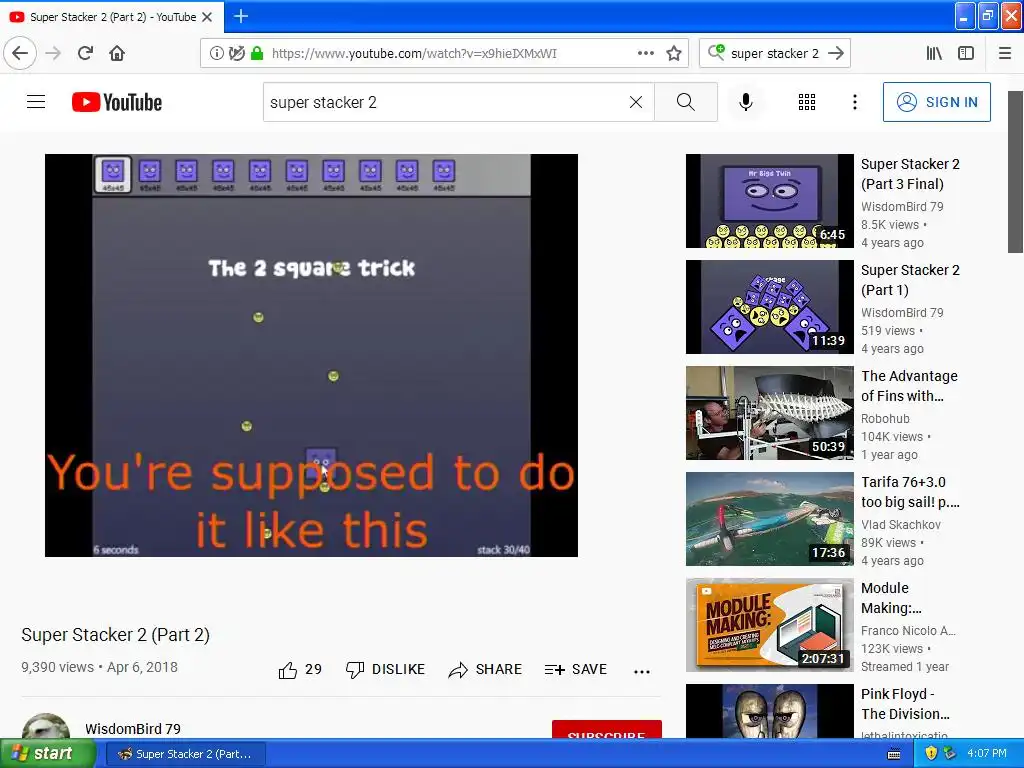Click title 'The Advantage of Fins with...'
The height and width of the screenshot is (768, 1024).
tap(909, 386)
